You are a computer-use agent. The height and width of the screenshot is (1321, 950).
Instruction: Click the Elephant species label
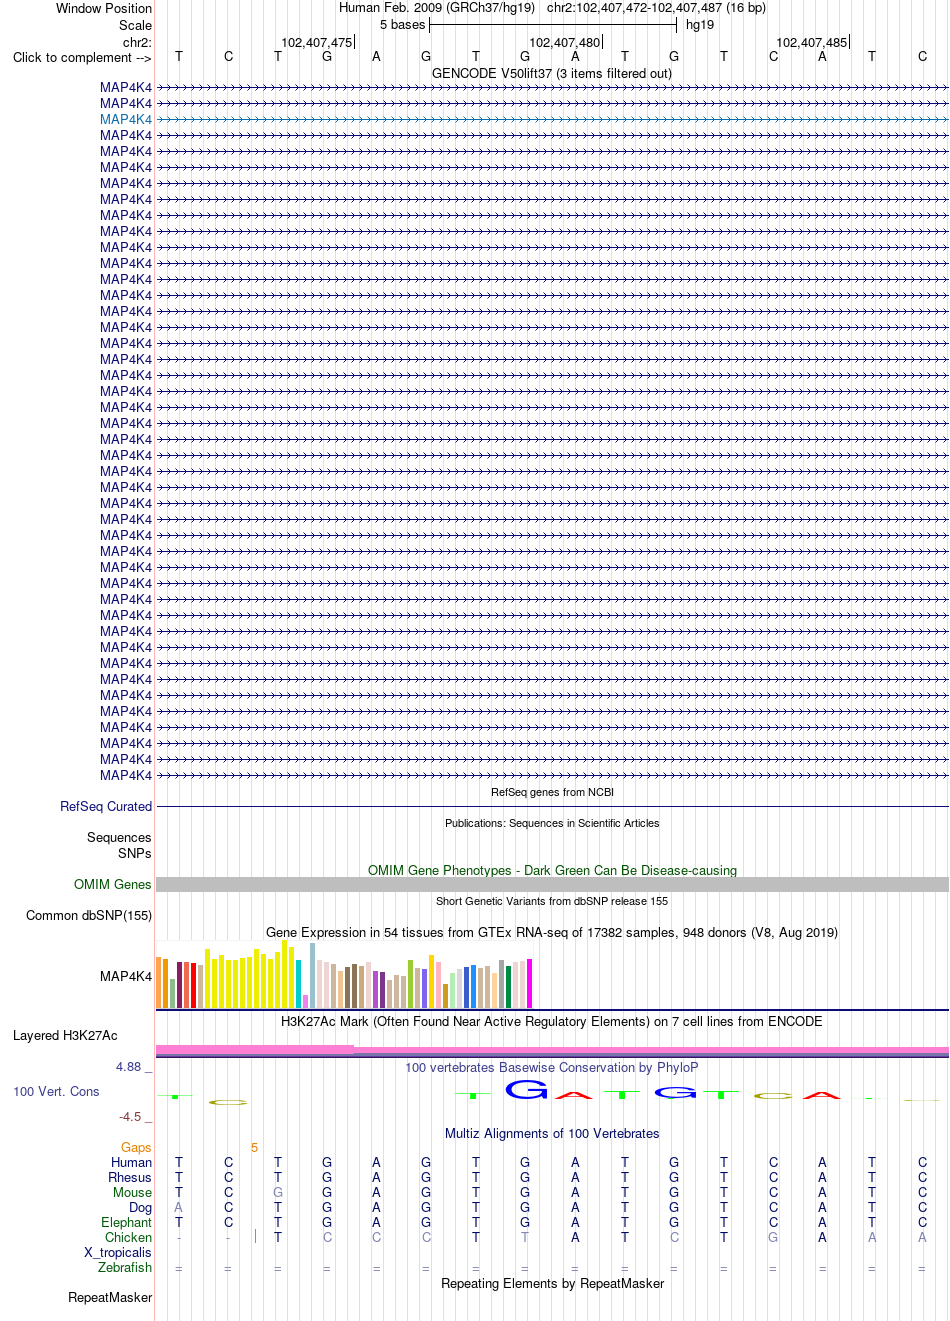pos(126,1222)
